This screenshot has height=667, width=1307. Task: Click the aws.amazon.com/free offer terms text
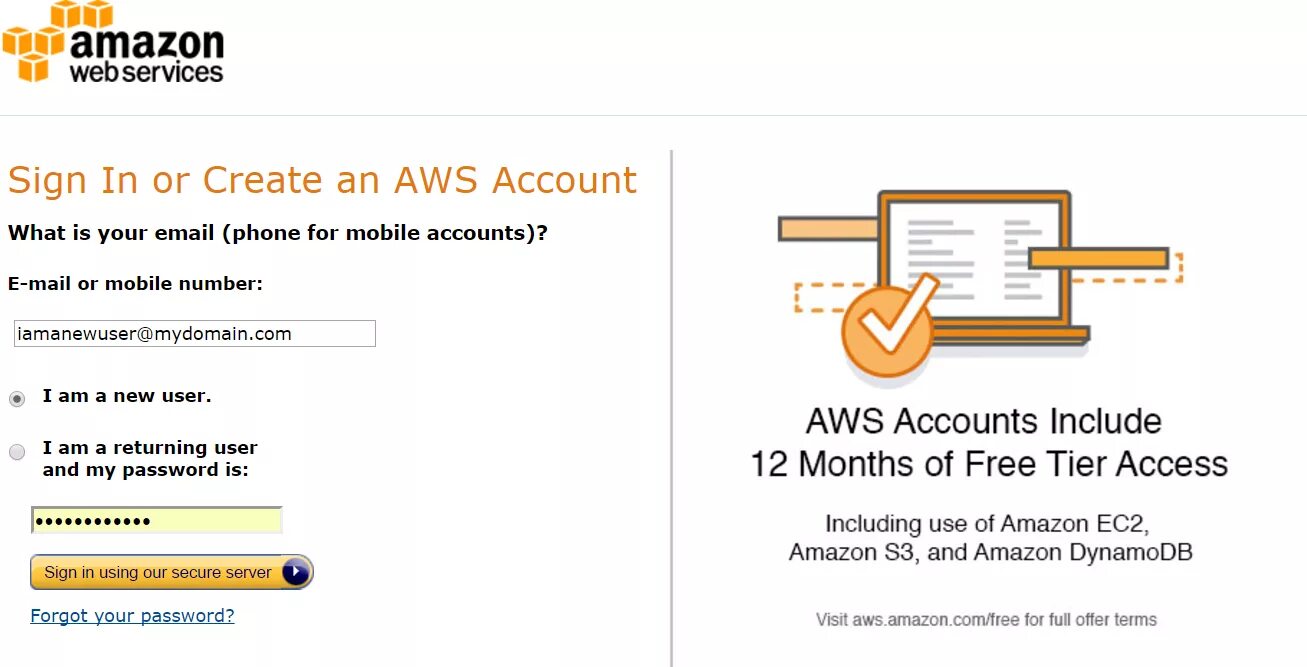tap(986, 620)
